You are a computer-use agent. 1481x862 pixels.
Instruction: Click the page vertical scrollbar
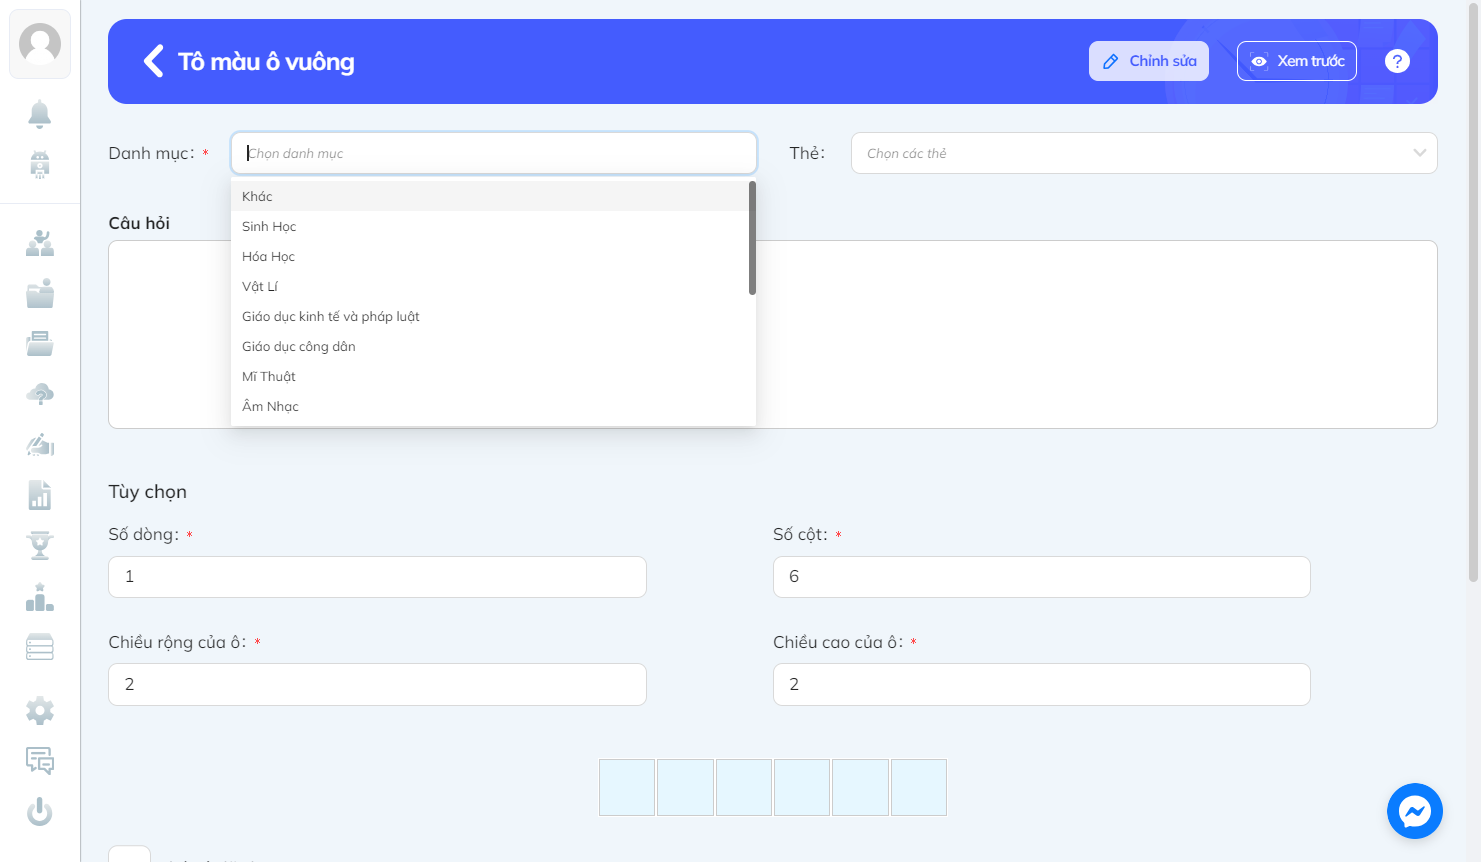click(1473, 290)
